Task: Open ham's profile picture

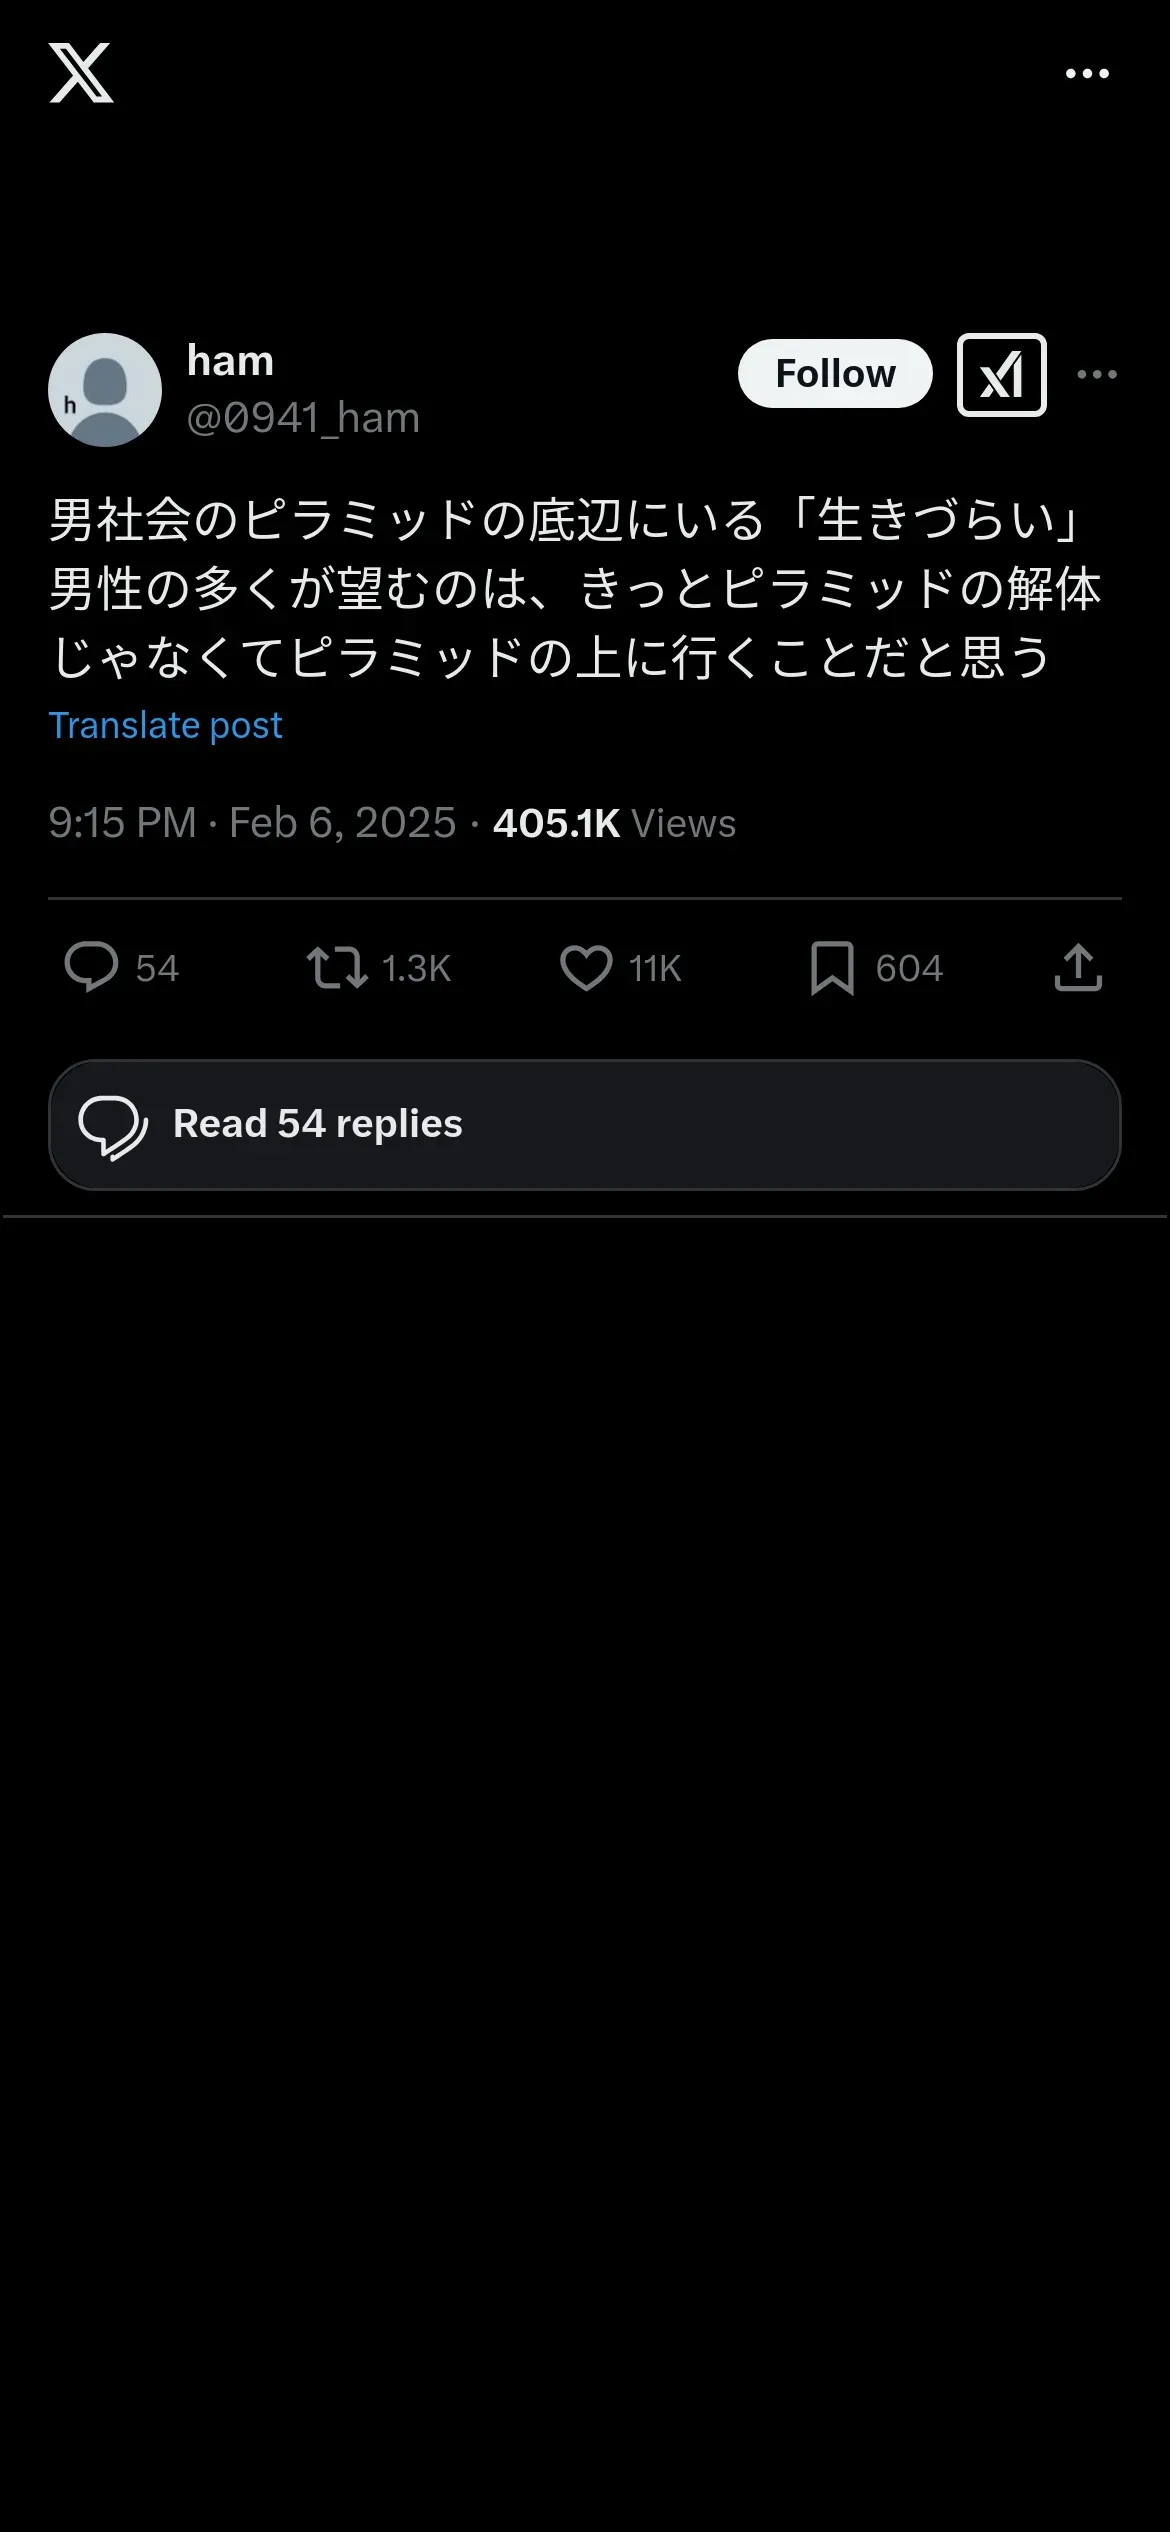Action: coord(105,390)
